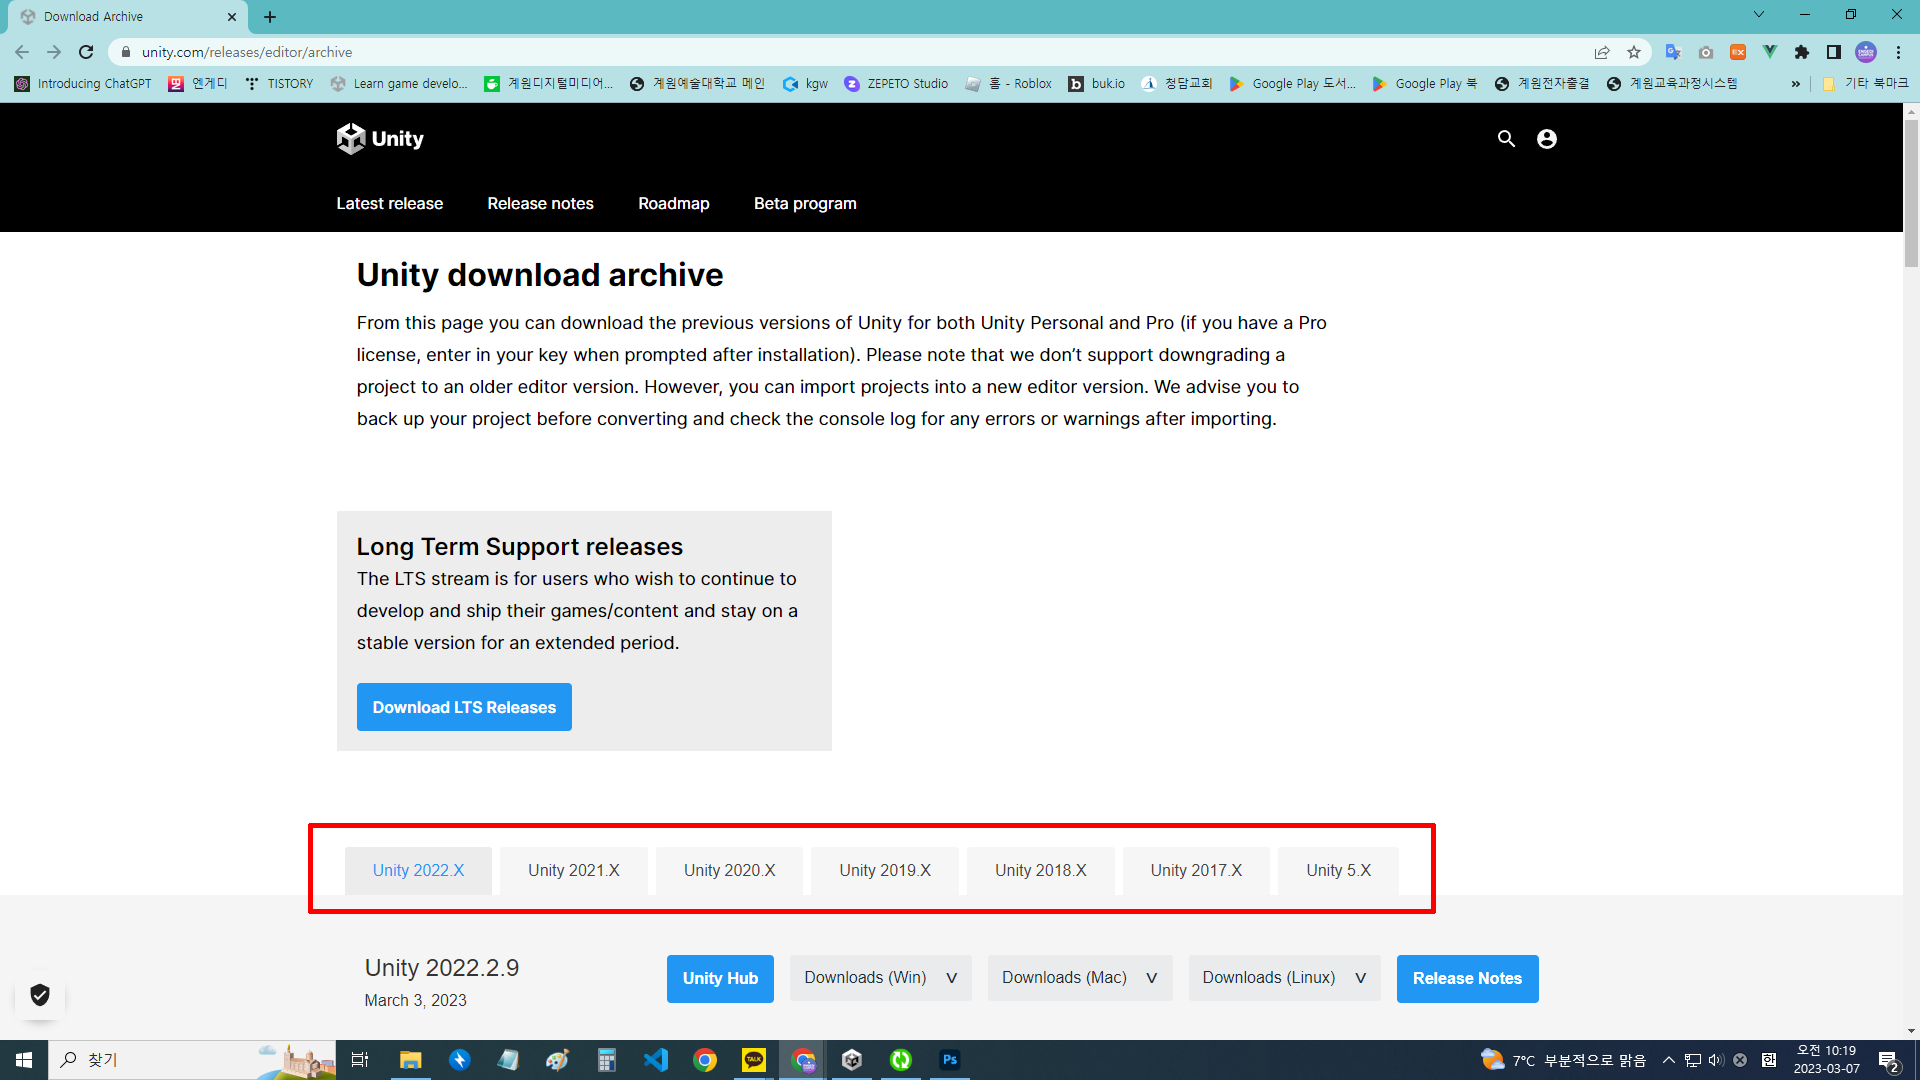
Task: Click the Unity Hub button for 2022.2.9
Action: 720,978
